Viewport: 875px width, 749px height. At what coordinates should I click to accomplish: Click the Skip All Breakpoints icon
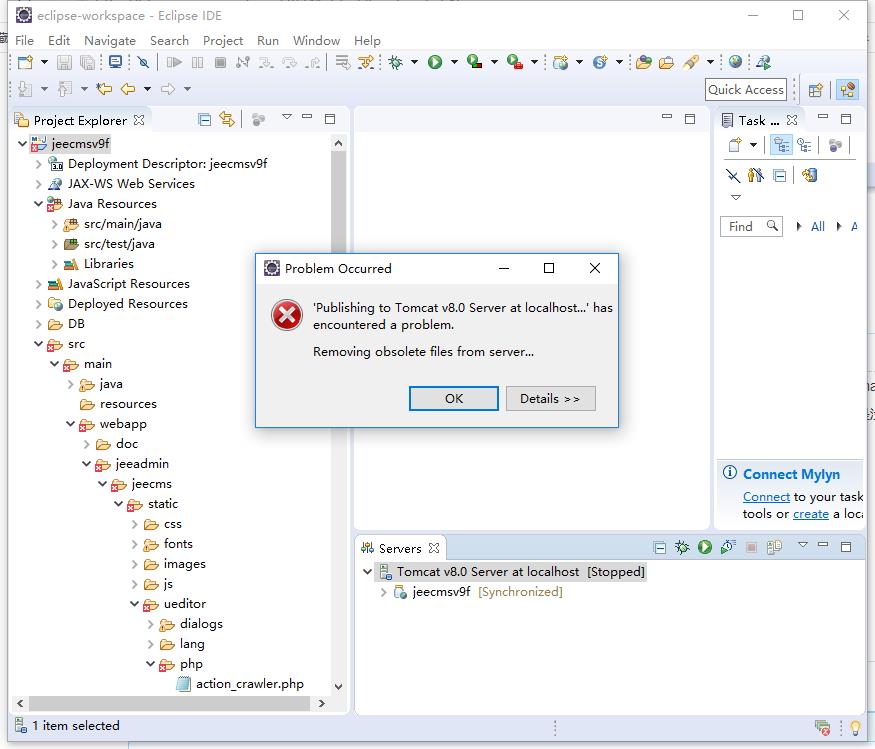tap(143, 63)
